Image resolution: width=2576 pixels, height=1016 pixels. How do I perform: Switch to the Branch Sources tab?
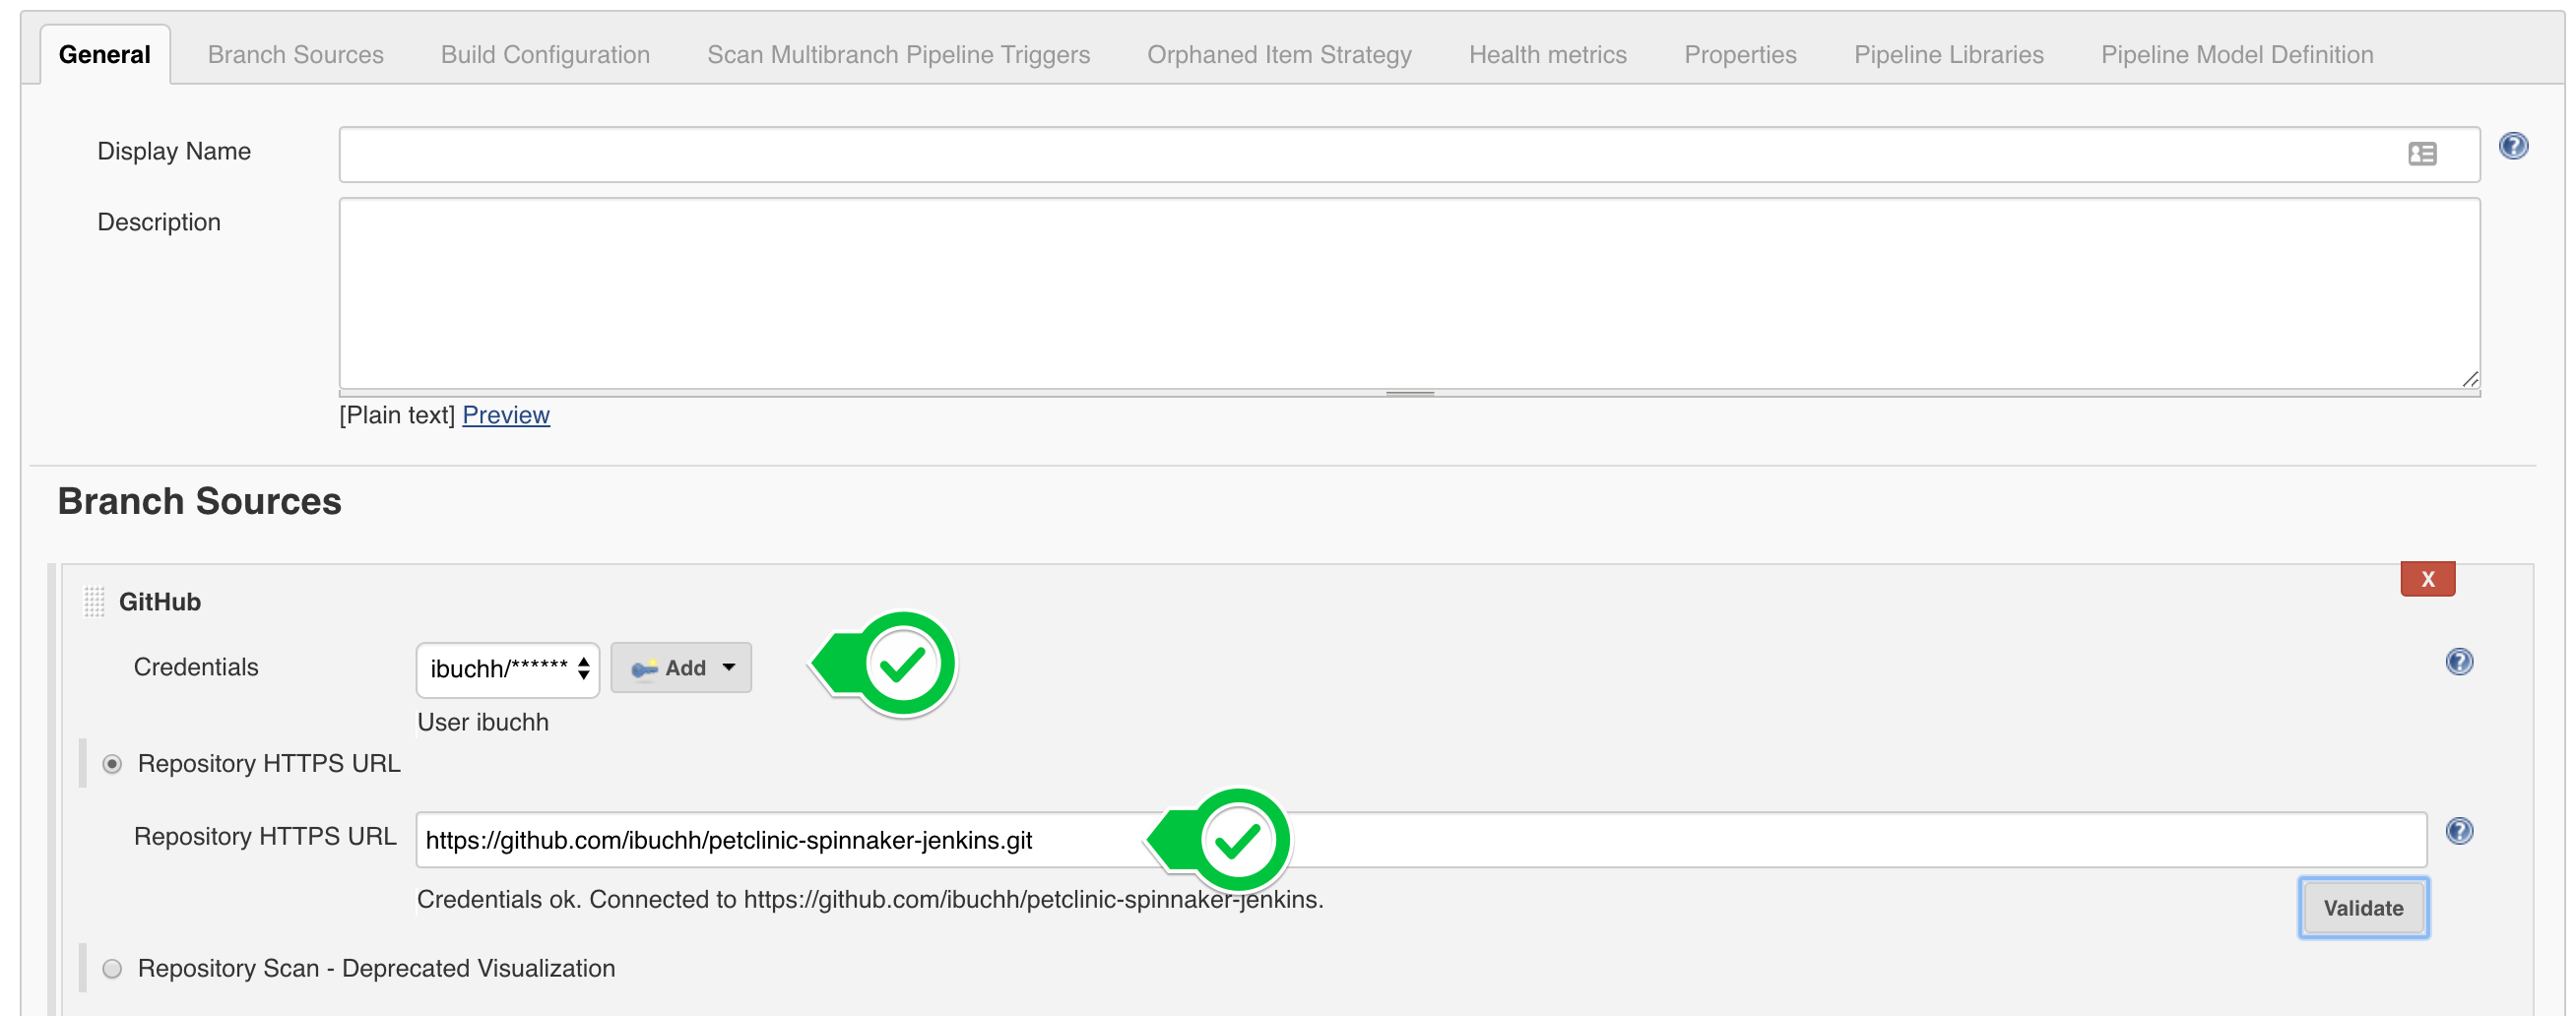click(x=296, y=55)
